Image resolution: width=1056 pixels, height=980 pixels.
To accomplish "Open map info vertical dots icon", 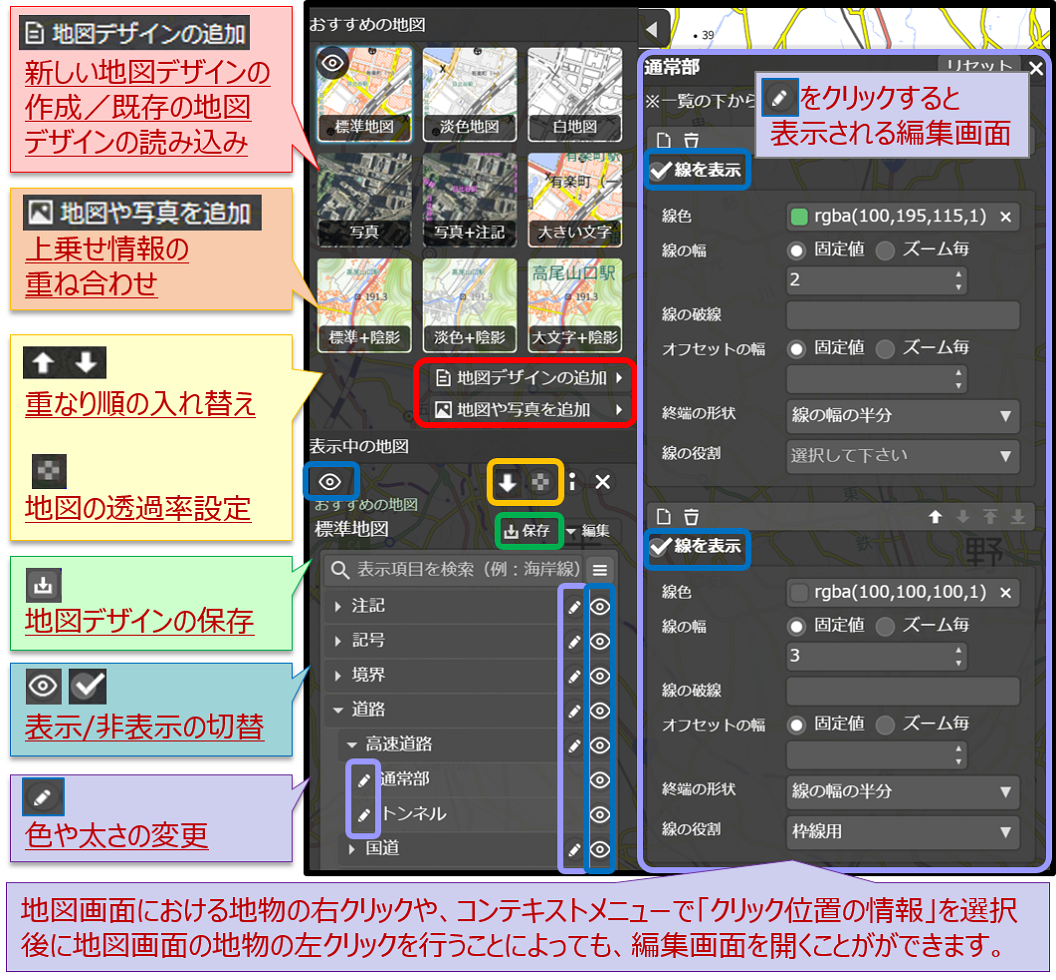I will click(x=572, y=482).
